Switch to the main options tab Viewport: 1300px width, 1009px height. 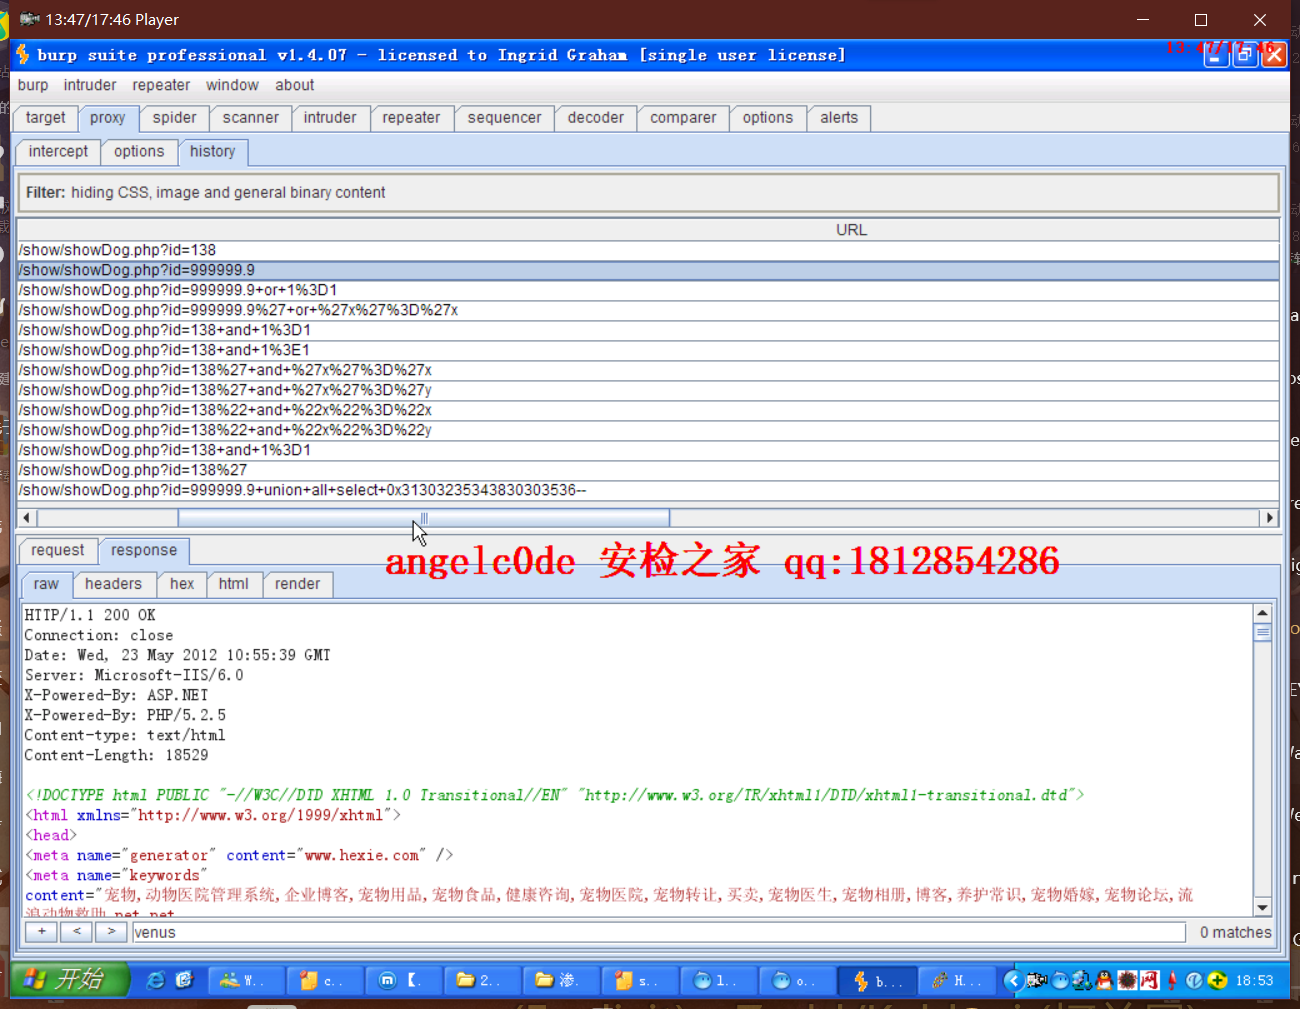pyautogui.click(x=768, y=118)
